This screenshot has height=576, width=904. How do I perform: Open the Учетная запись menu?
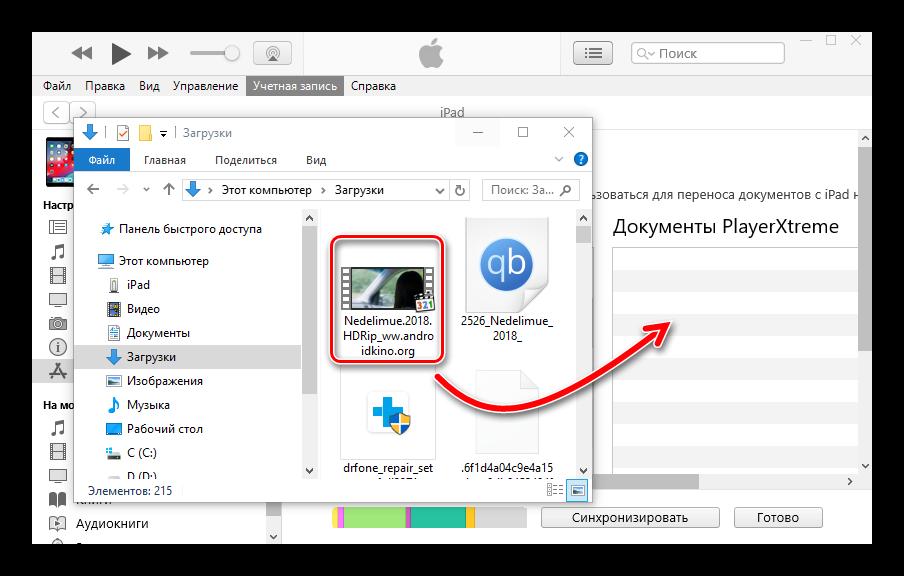pos(295,86)
